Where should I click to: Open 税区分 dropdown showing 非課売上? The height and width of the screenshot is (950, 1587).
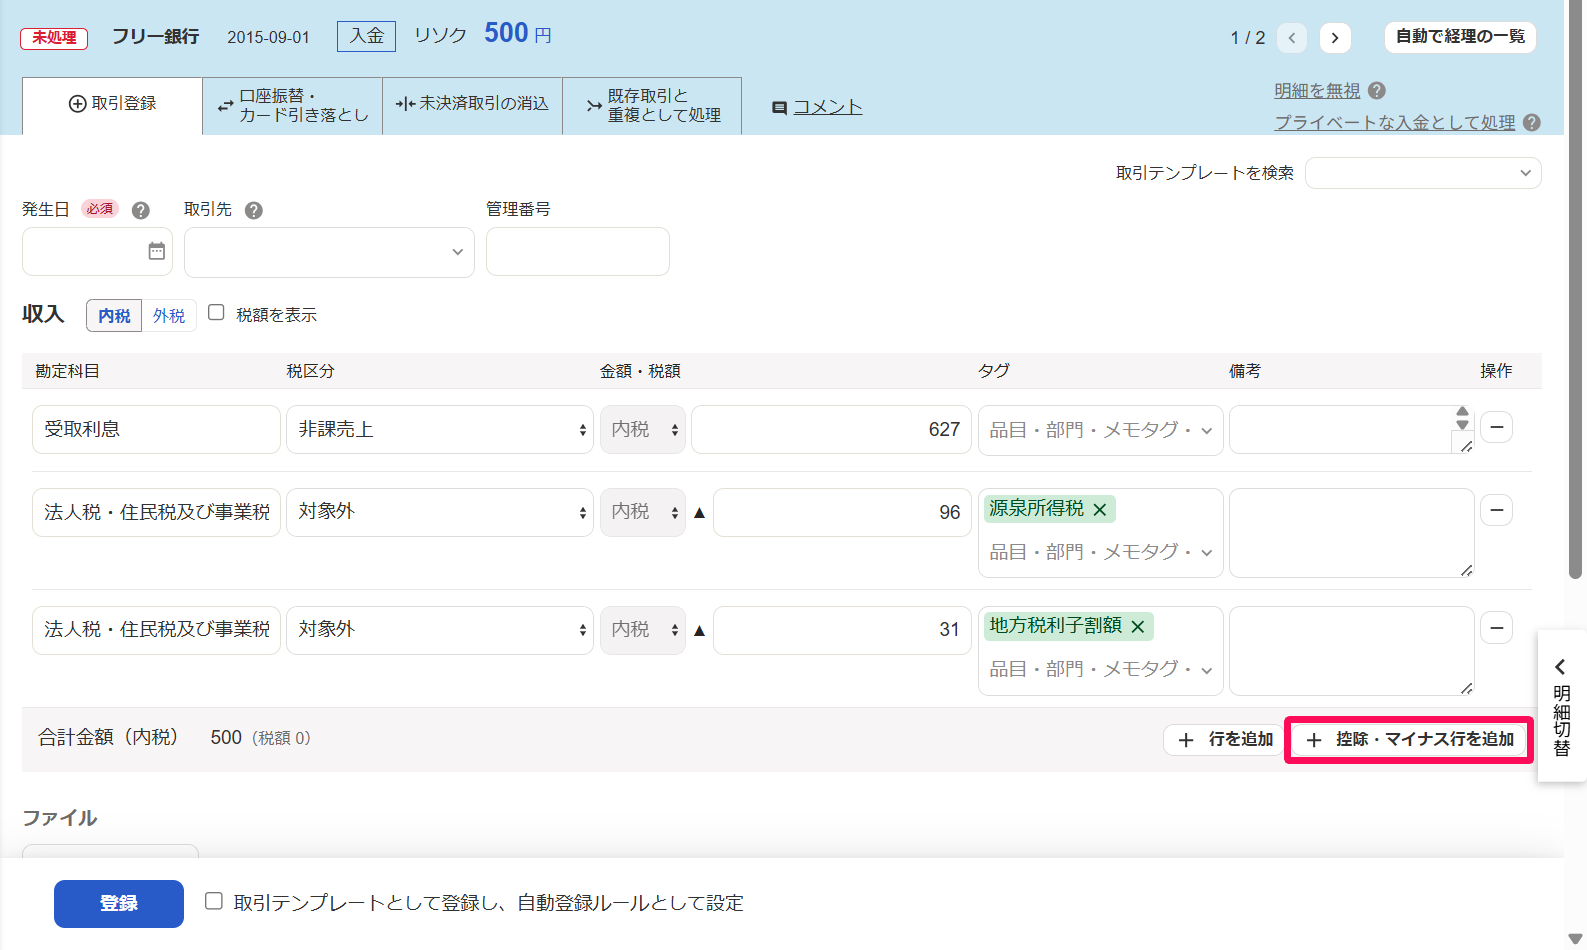440,430
